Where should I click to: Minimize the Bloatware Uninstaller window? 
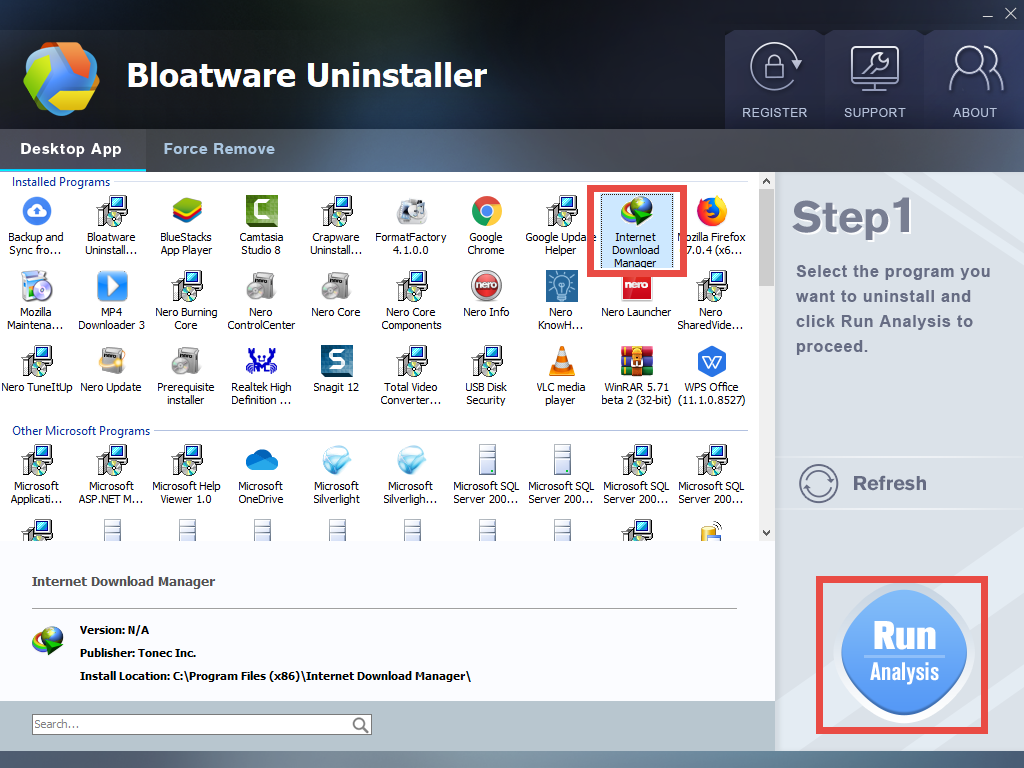(988, 14)
